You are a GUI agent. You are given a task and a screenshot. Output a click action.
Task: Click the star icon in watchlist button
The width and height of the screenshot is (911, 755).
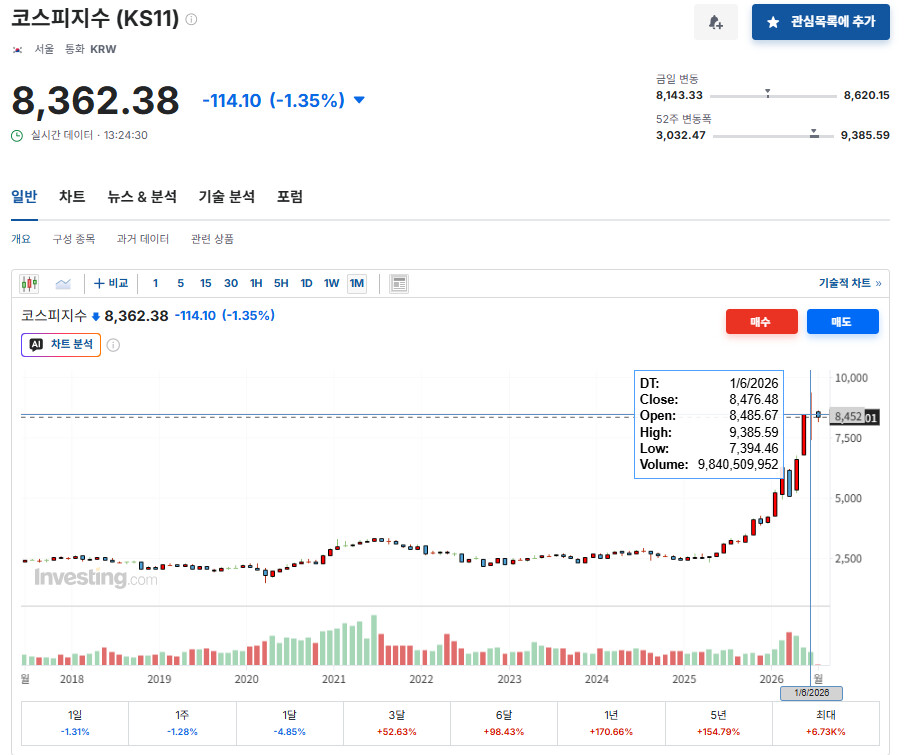[x=773, y=22]
